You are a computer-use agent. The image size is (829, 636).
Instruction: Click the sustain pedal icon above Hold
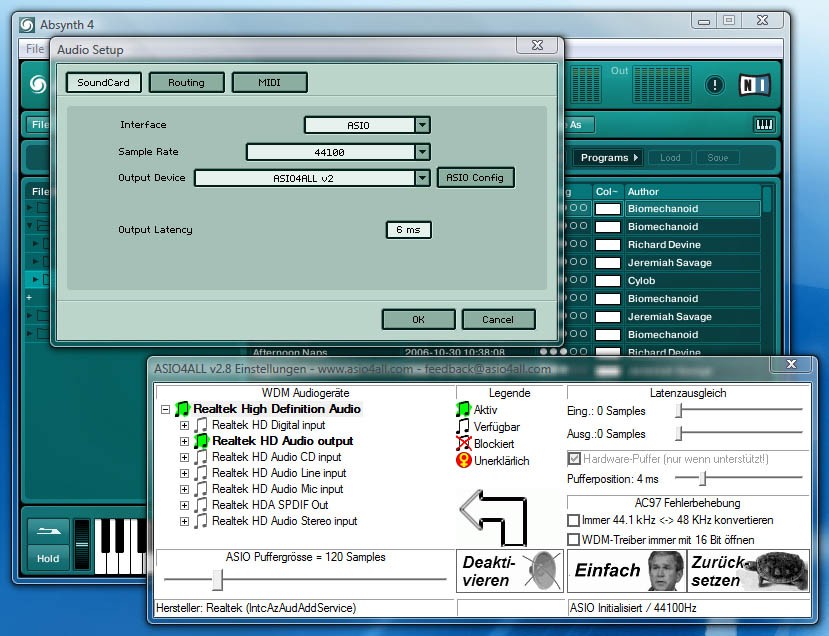click(49, 531)
